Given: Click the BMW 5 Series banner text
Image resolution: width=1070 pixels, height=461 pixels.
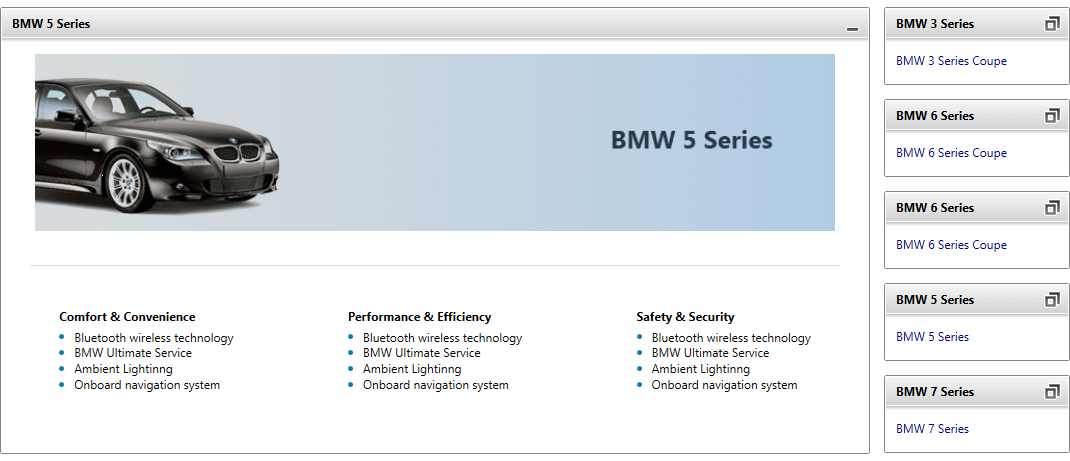Looking at the screenshot, I should [x=691, y=140].
